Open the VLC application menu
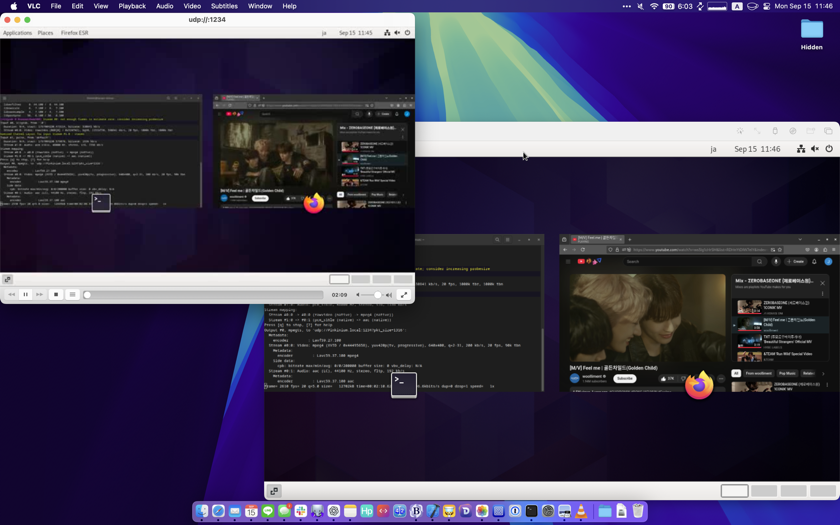The image size is (840, 525). (x=34, y=6)
